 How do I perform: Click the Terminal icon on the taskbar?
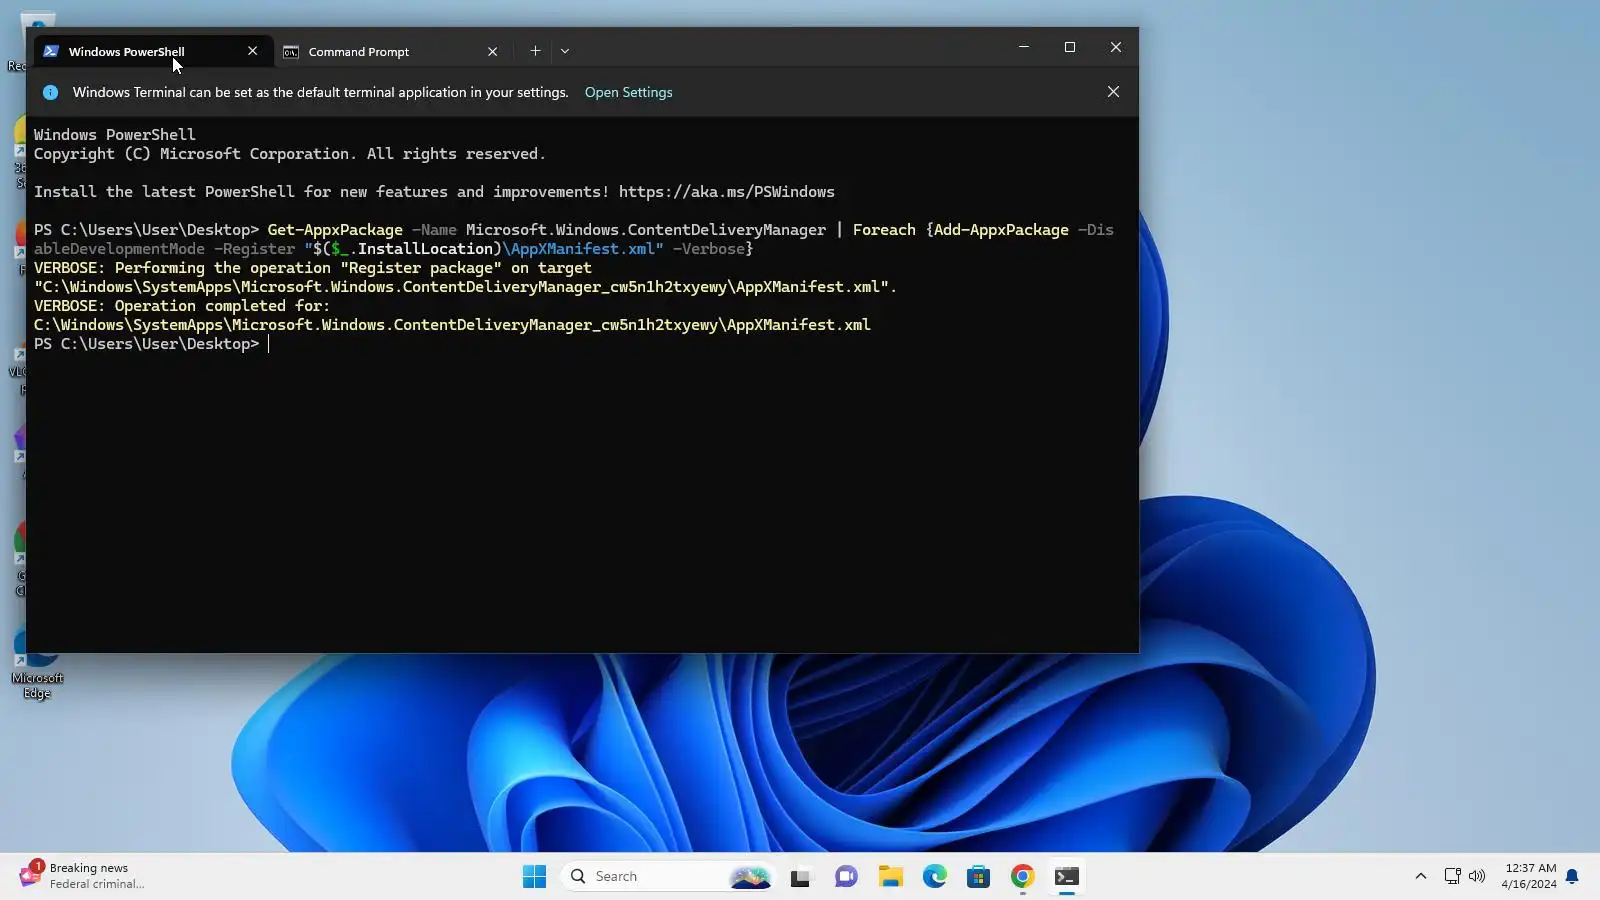click(1067, 877)
